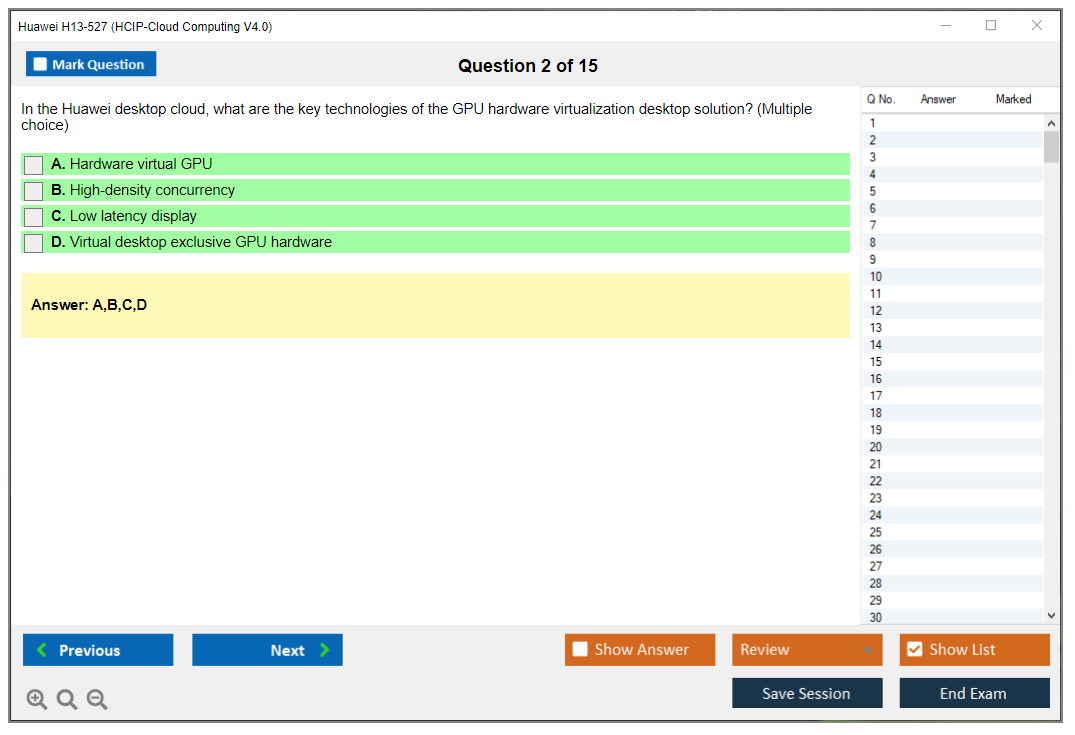Tick option D Virtual desktop exclusive GPU
This screenshot has height=735, width=1075.
pyautogui.click(x=34, y=243)
